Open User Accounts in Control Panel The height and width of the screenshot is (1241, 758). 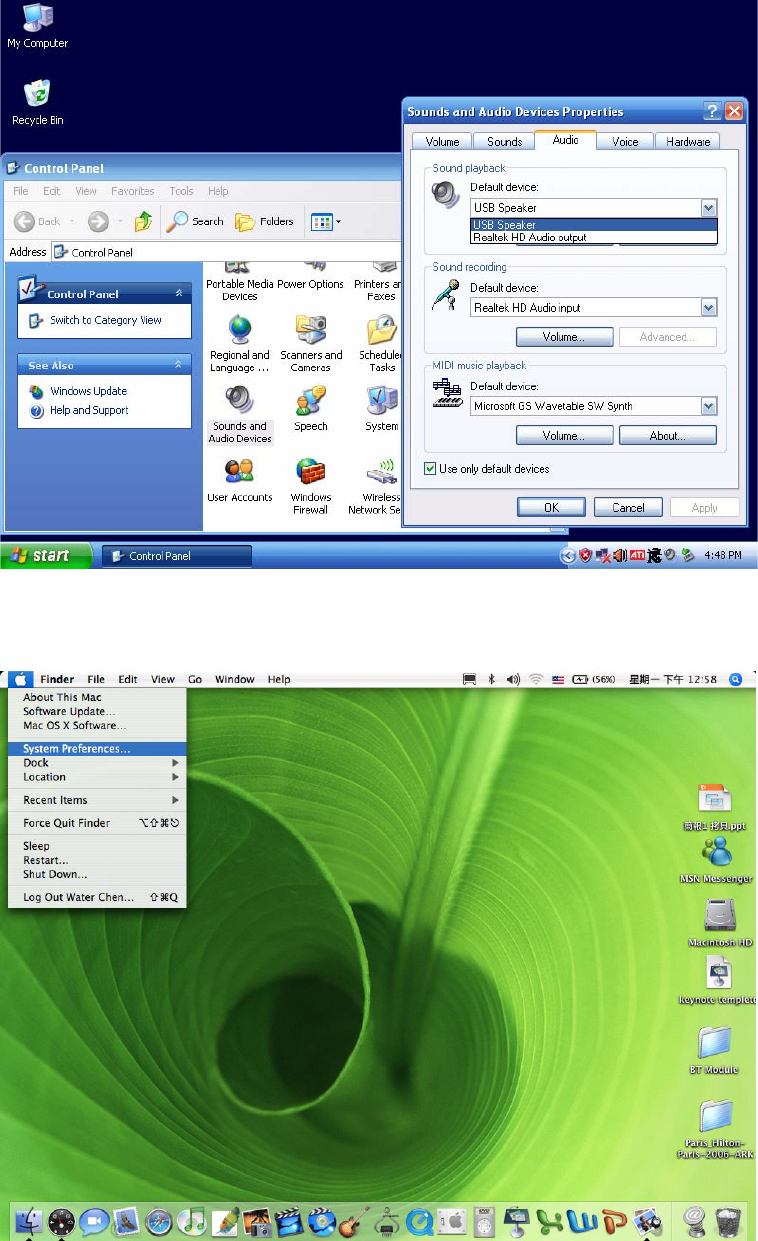point(239,480)
